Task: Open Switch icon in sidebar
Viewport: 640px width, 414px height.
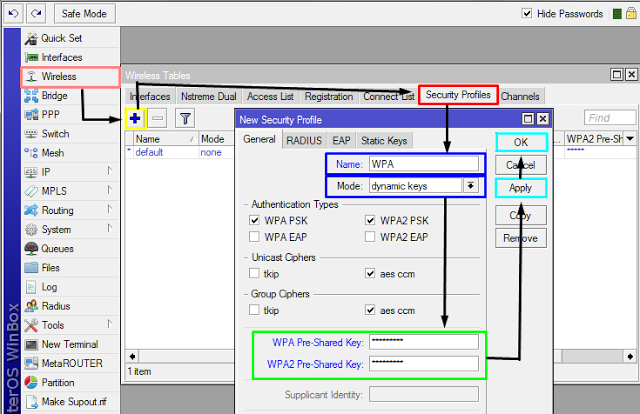Action: click(31, 134)
